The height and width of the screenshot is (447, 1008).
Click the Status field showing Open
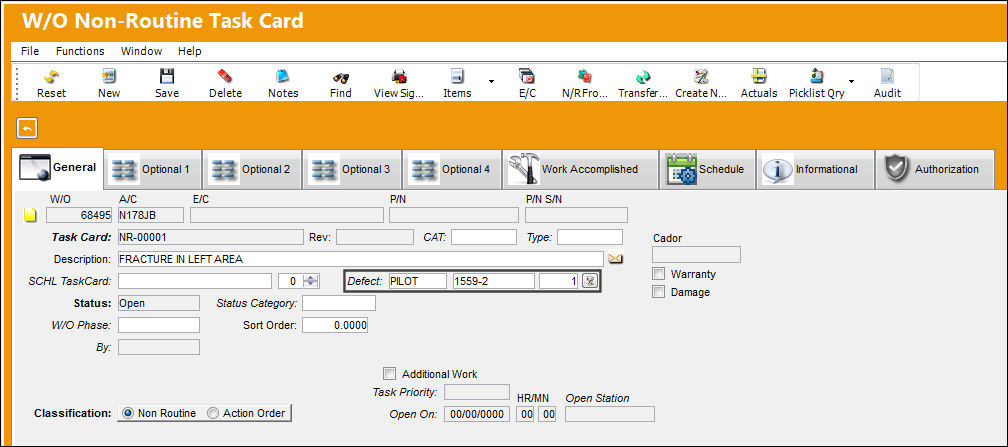(x=159, y=303)
